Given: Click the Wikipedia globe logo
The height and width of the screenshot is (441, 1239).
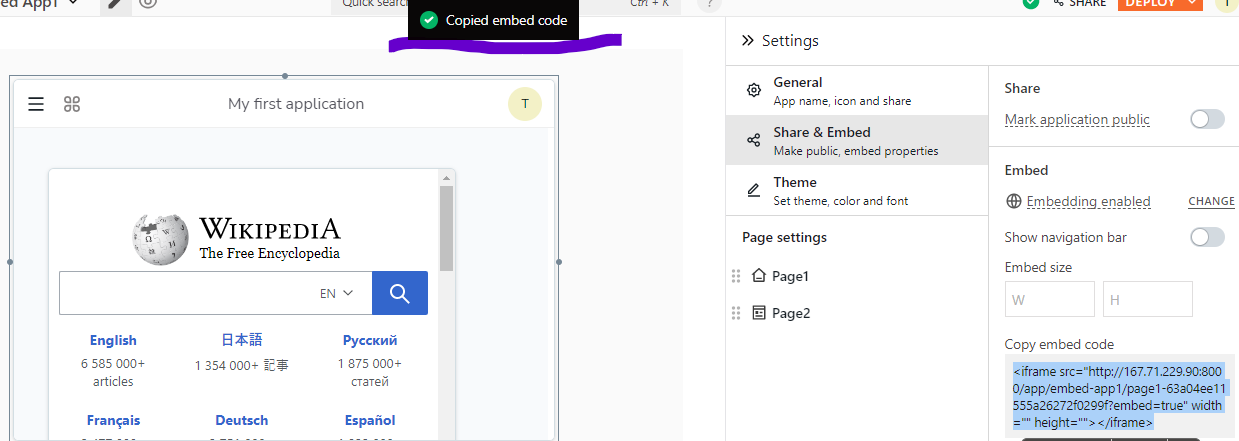Looking at the screenshot, I should pos(161,238).
